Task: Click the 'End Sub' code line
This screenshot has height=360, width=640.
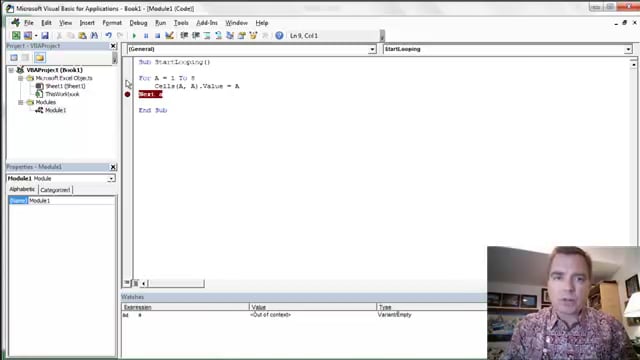Action: tap(153, 110)
